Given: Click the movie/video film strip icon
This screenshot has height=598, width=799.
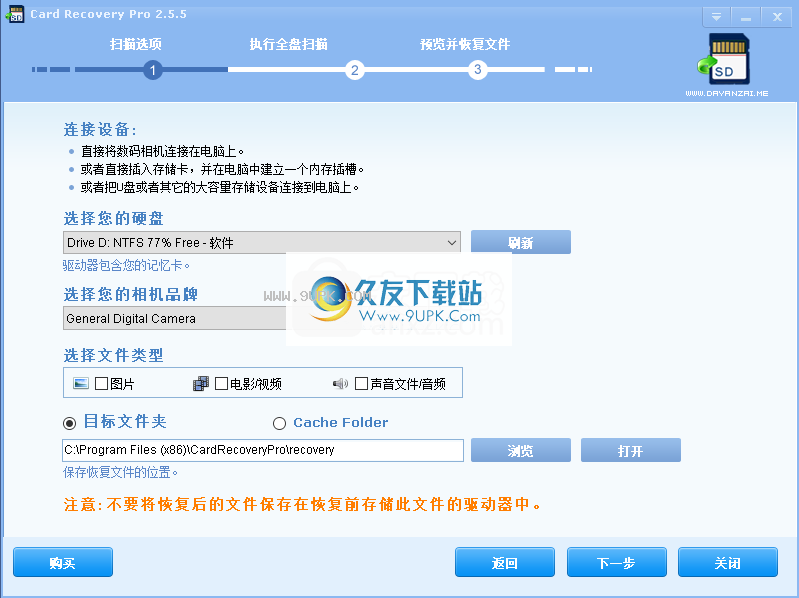Looking at the screenshot, I should (x=201, y=383).
